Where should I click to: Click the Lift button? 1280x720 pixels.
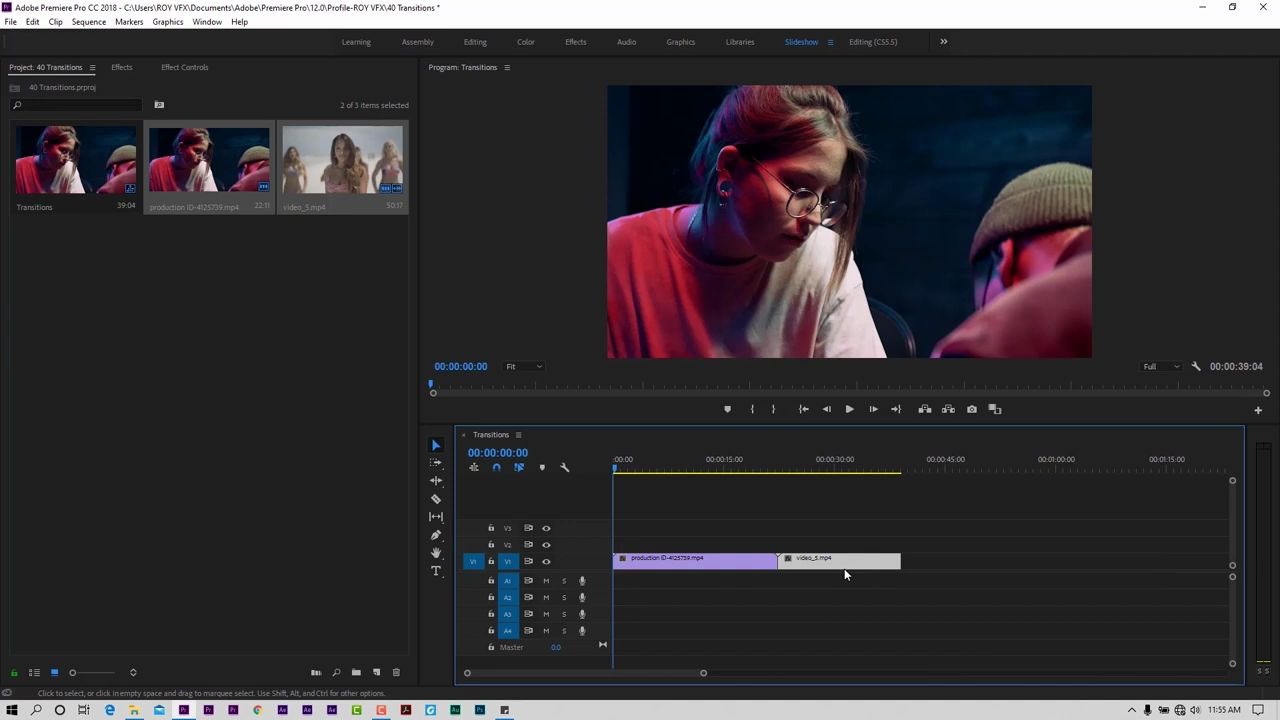point(925,409)
